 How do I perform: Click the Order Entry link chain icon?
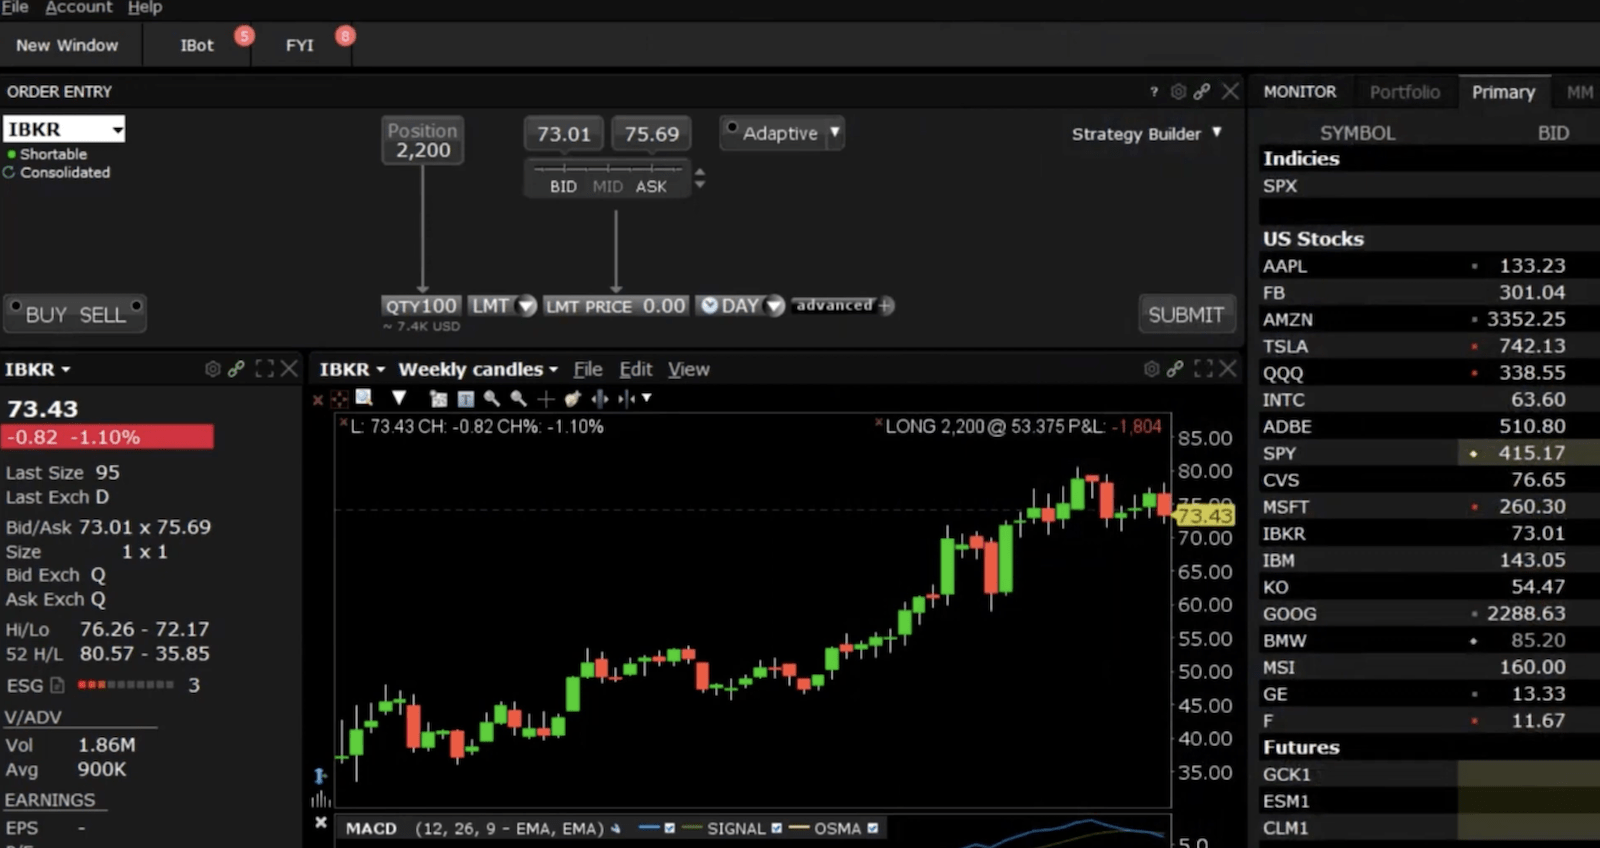tap(1202, 91)
